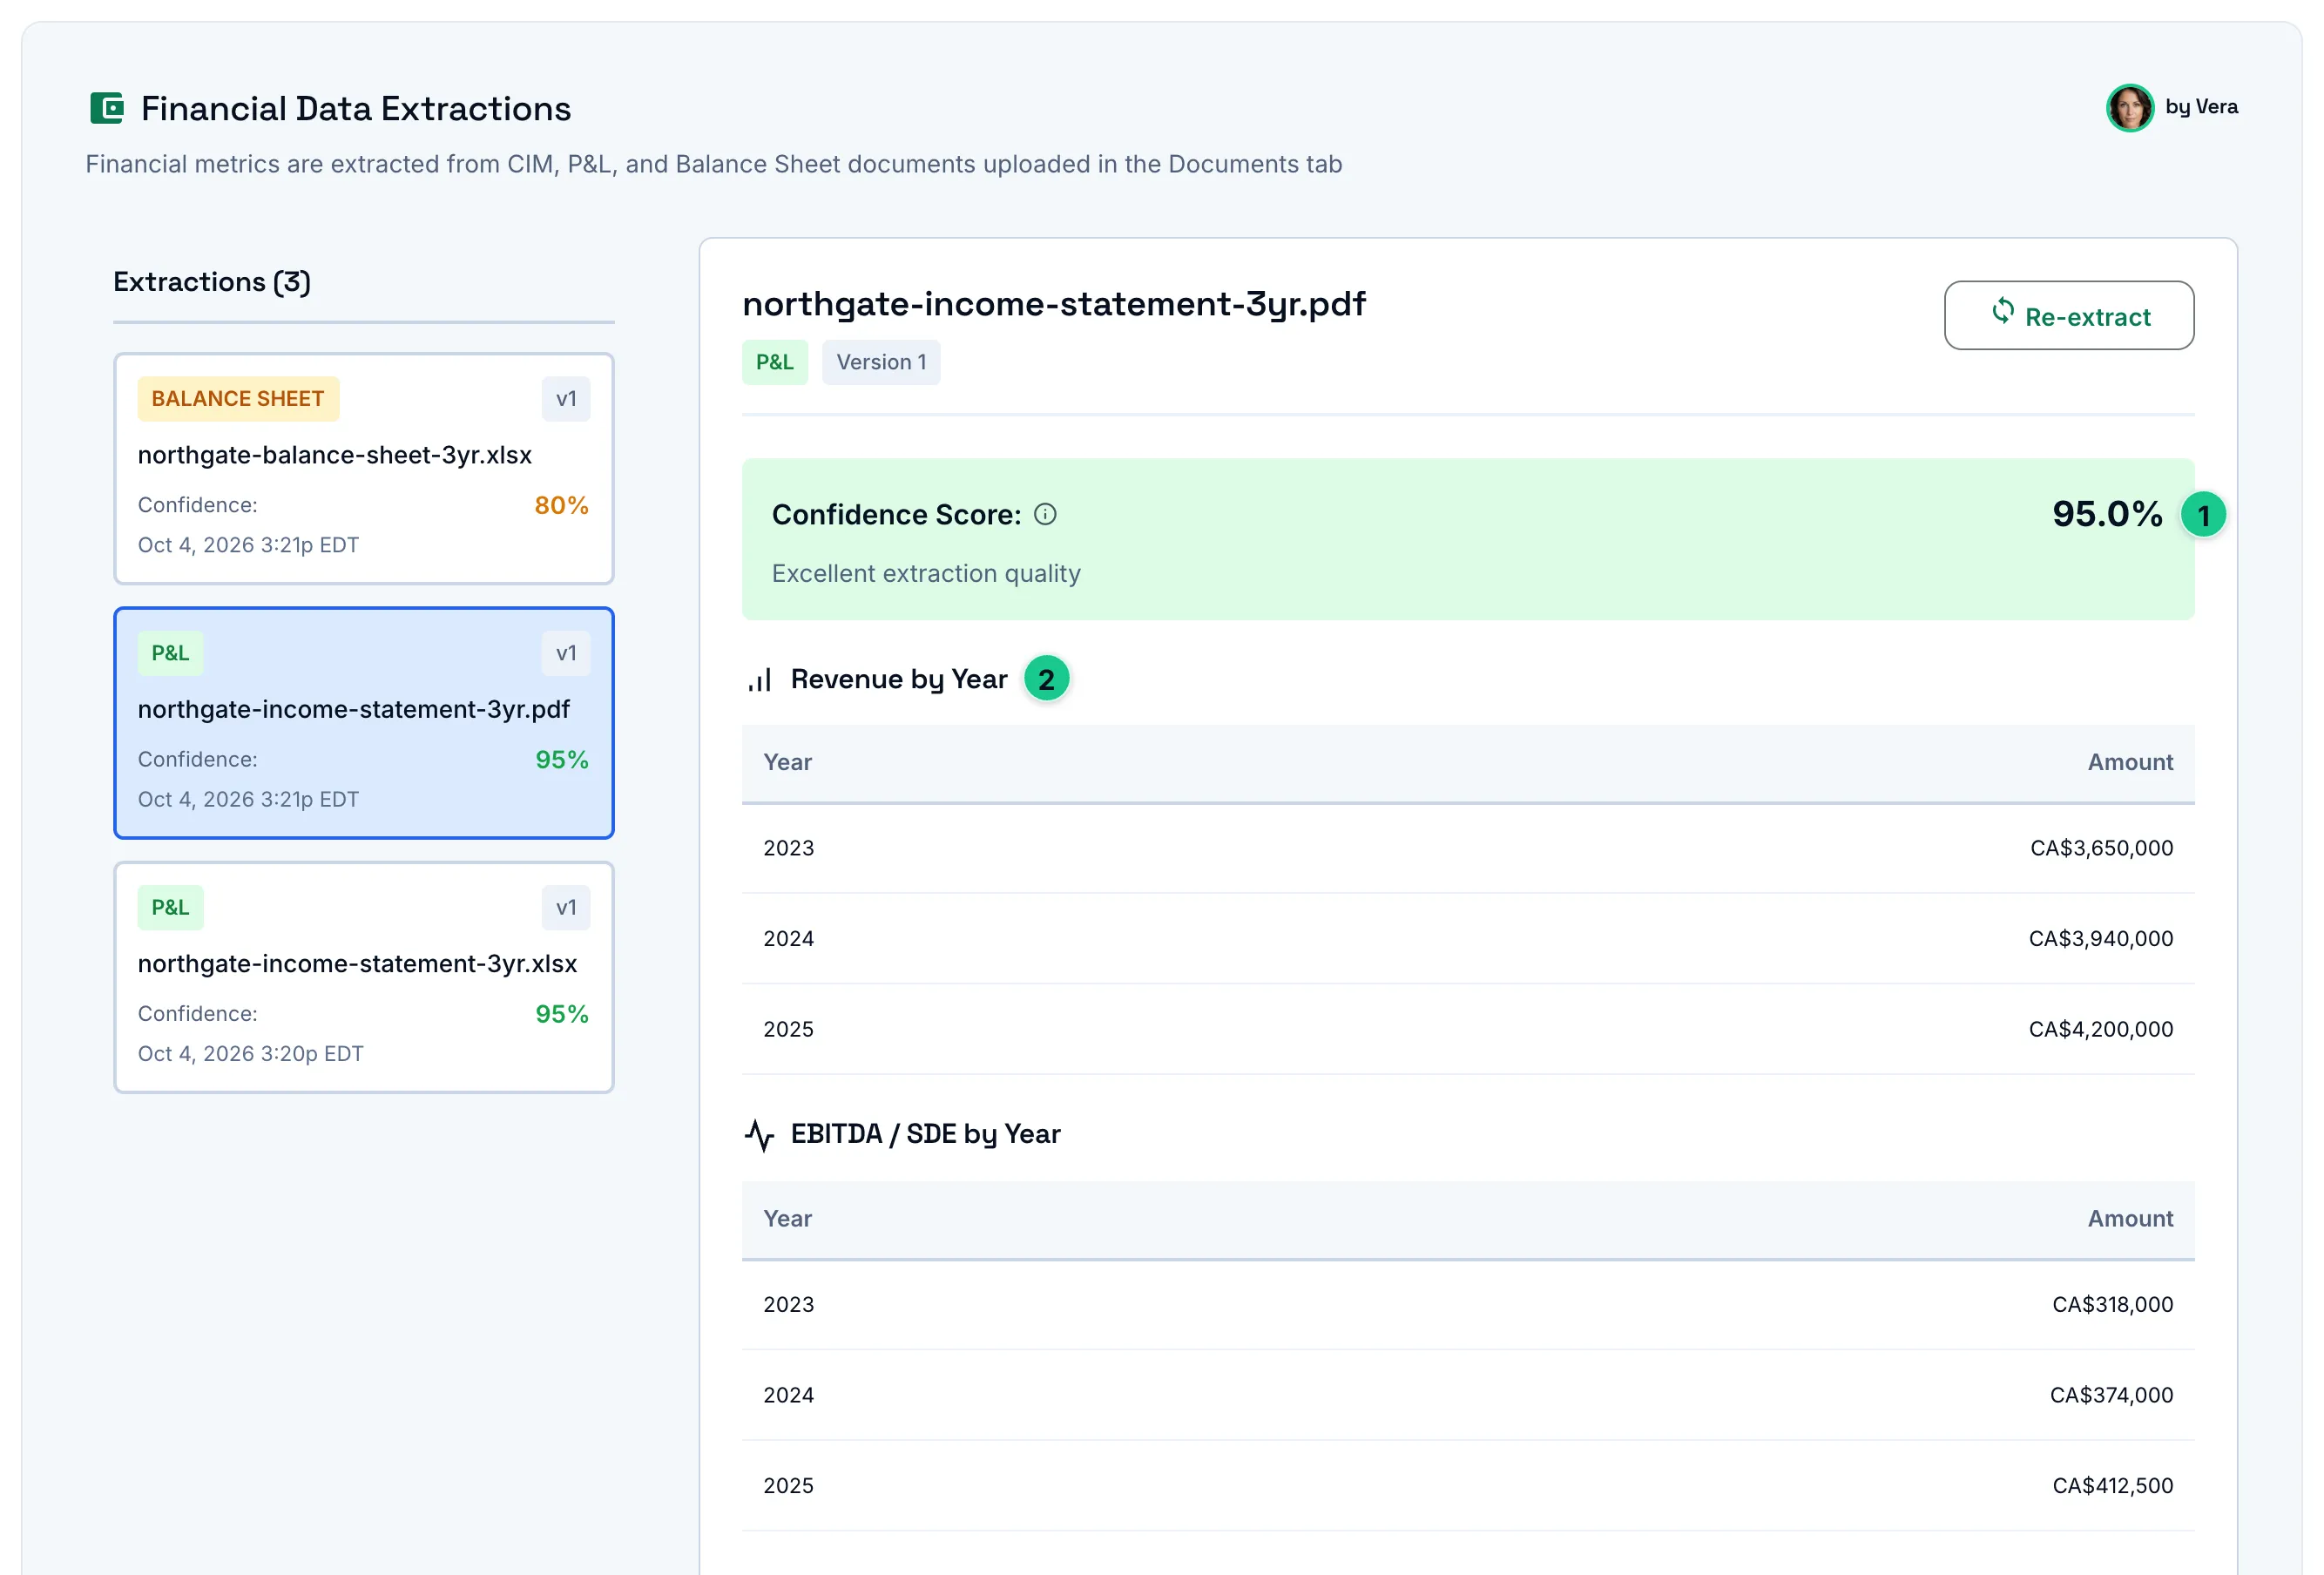Click the P&L tag on the selected pdf card
This screenshot has height=1575, width=2324.
coord(170,653)
